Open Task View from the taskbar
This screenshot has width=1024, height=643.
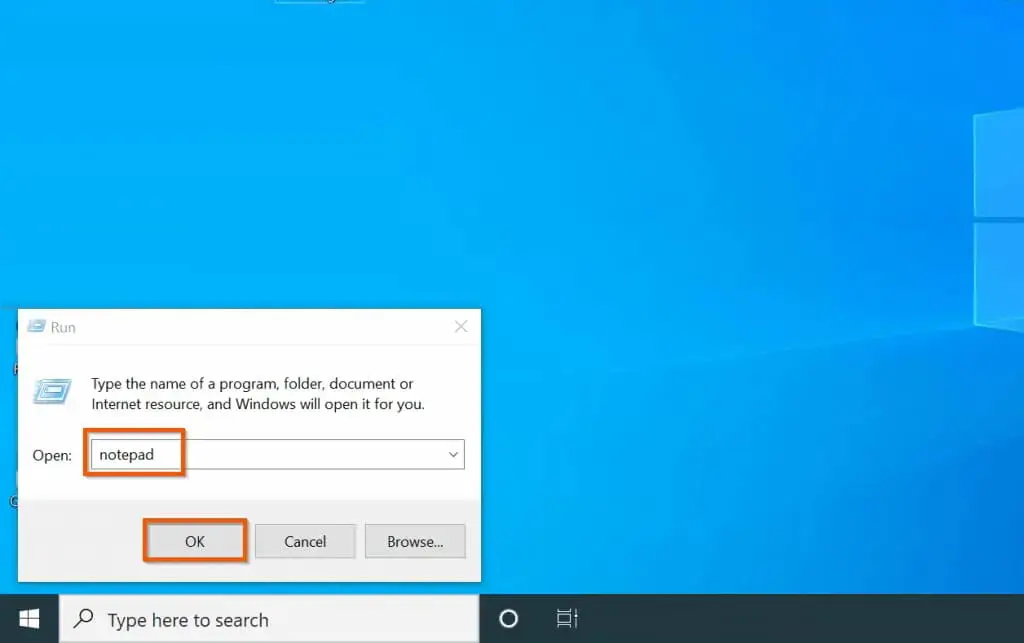point(567,618)
